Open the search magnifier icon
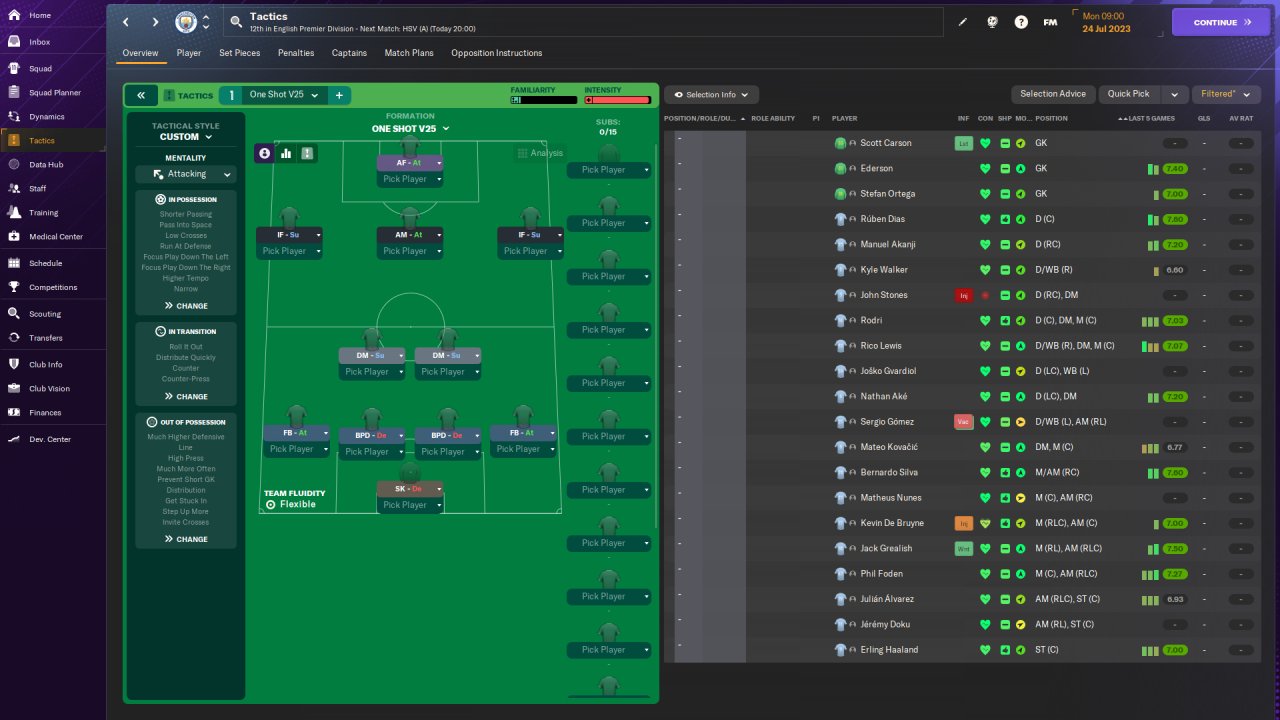The width and height of the screenshot is (1280, 720). [x=235, y=21]
